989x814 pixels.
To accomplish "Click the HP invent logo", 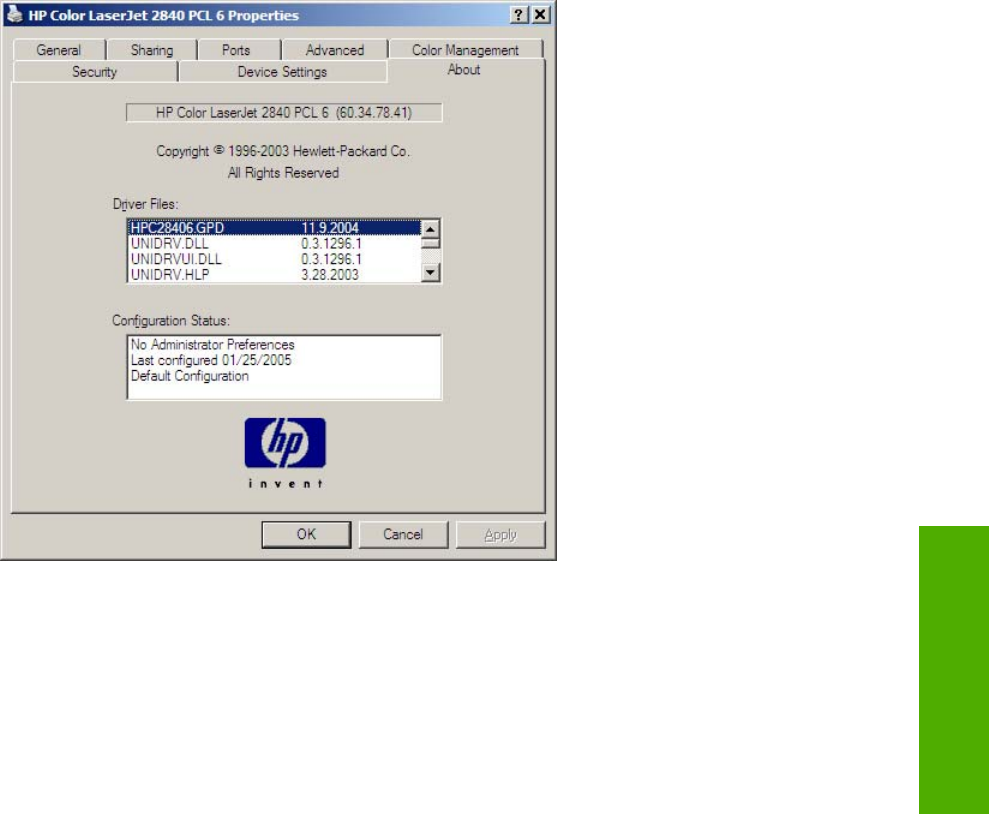I will click(x=285, y=453).
